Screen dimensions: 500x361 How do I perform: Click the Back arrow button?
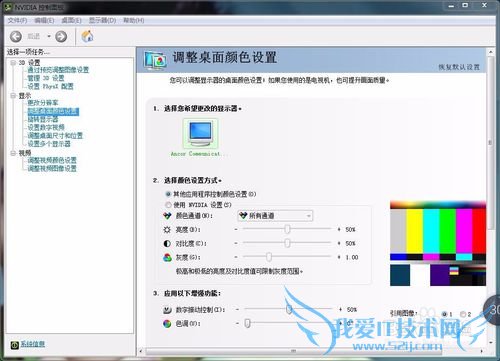tap(16, 36)
